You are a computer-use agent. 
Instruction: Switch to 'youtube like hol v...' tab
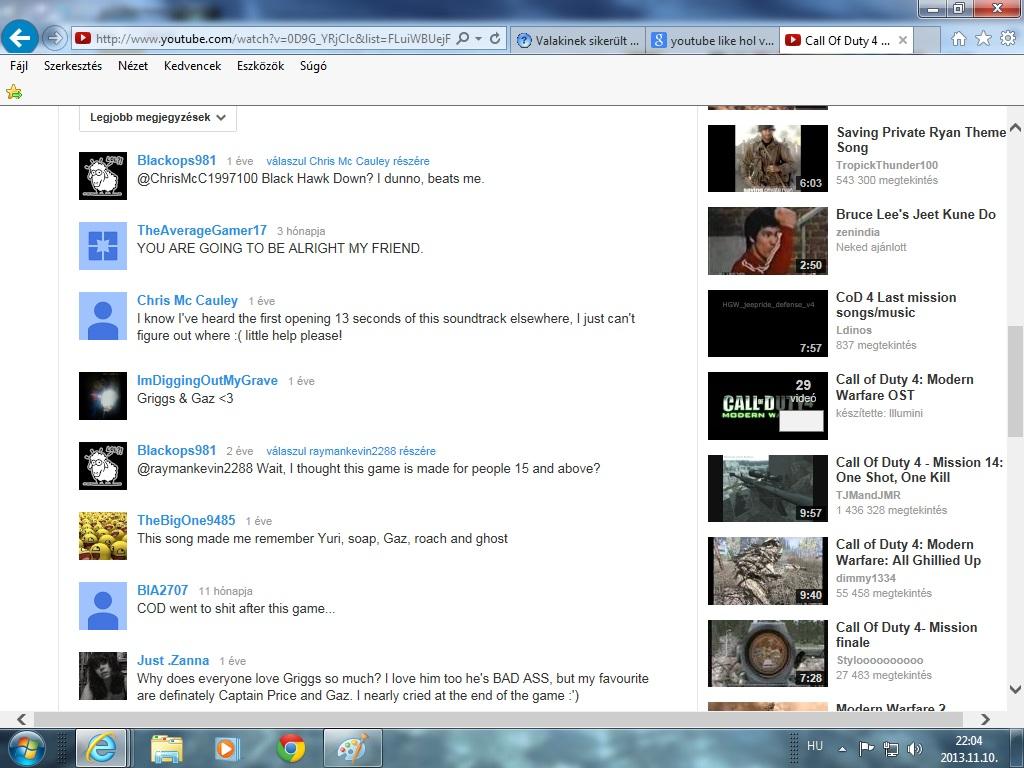[x=712, y=40]
